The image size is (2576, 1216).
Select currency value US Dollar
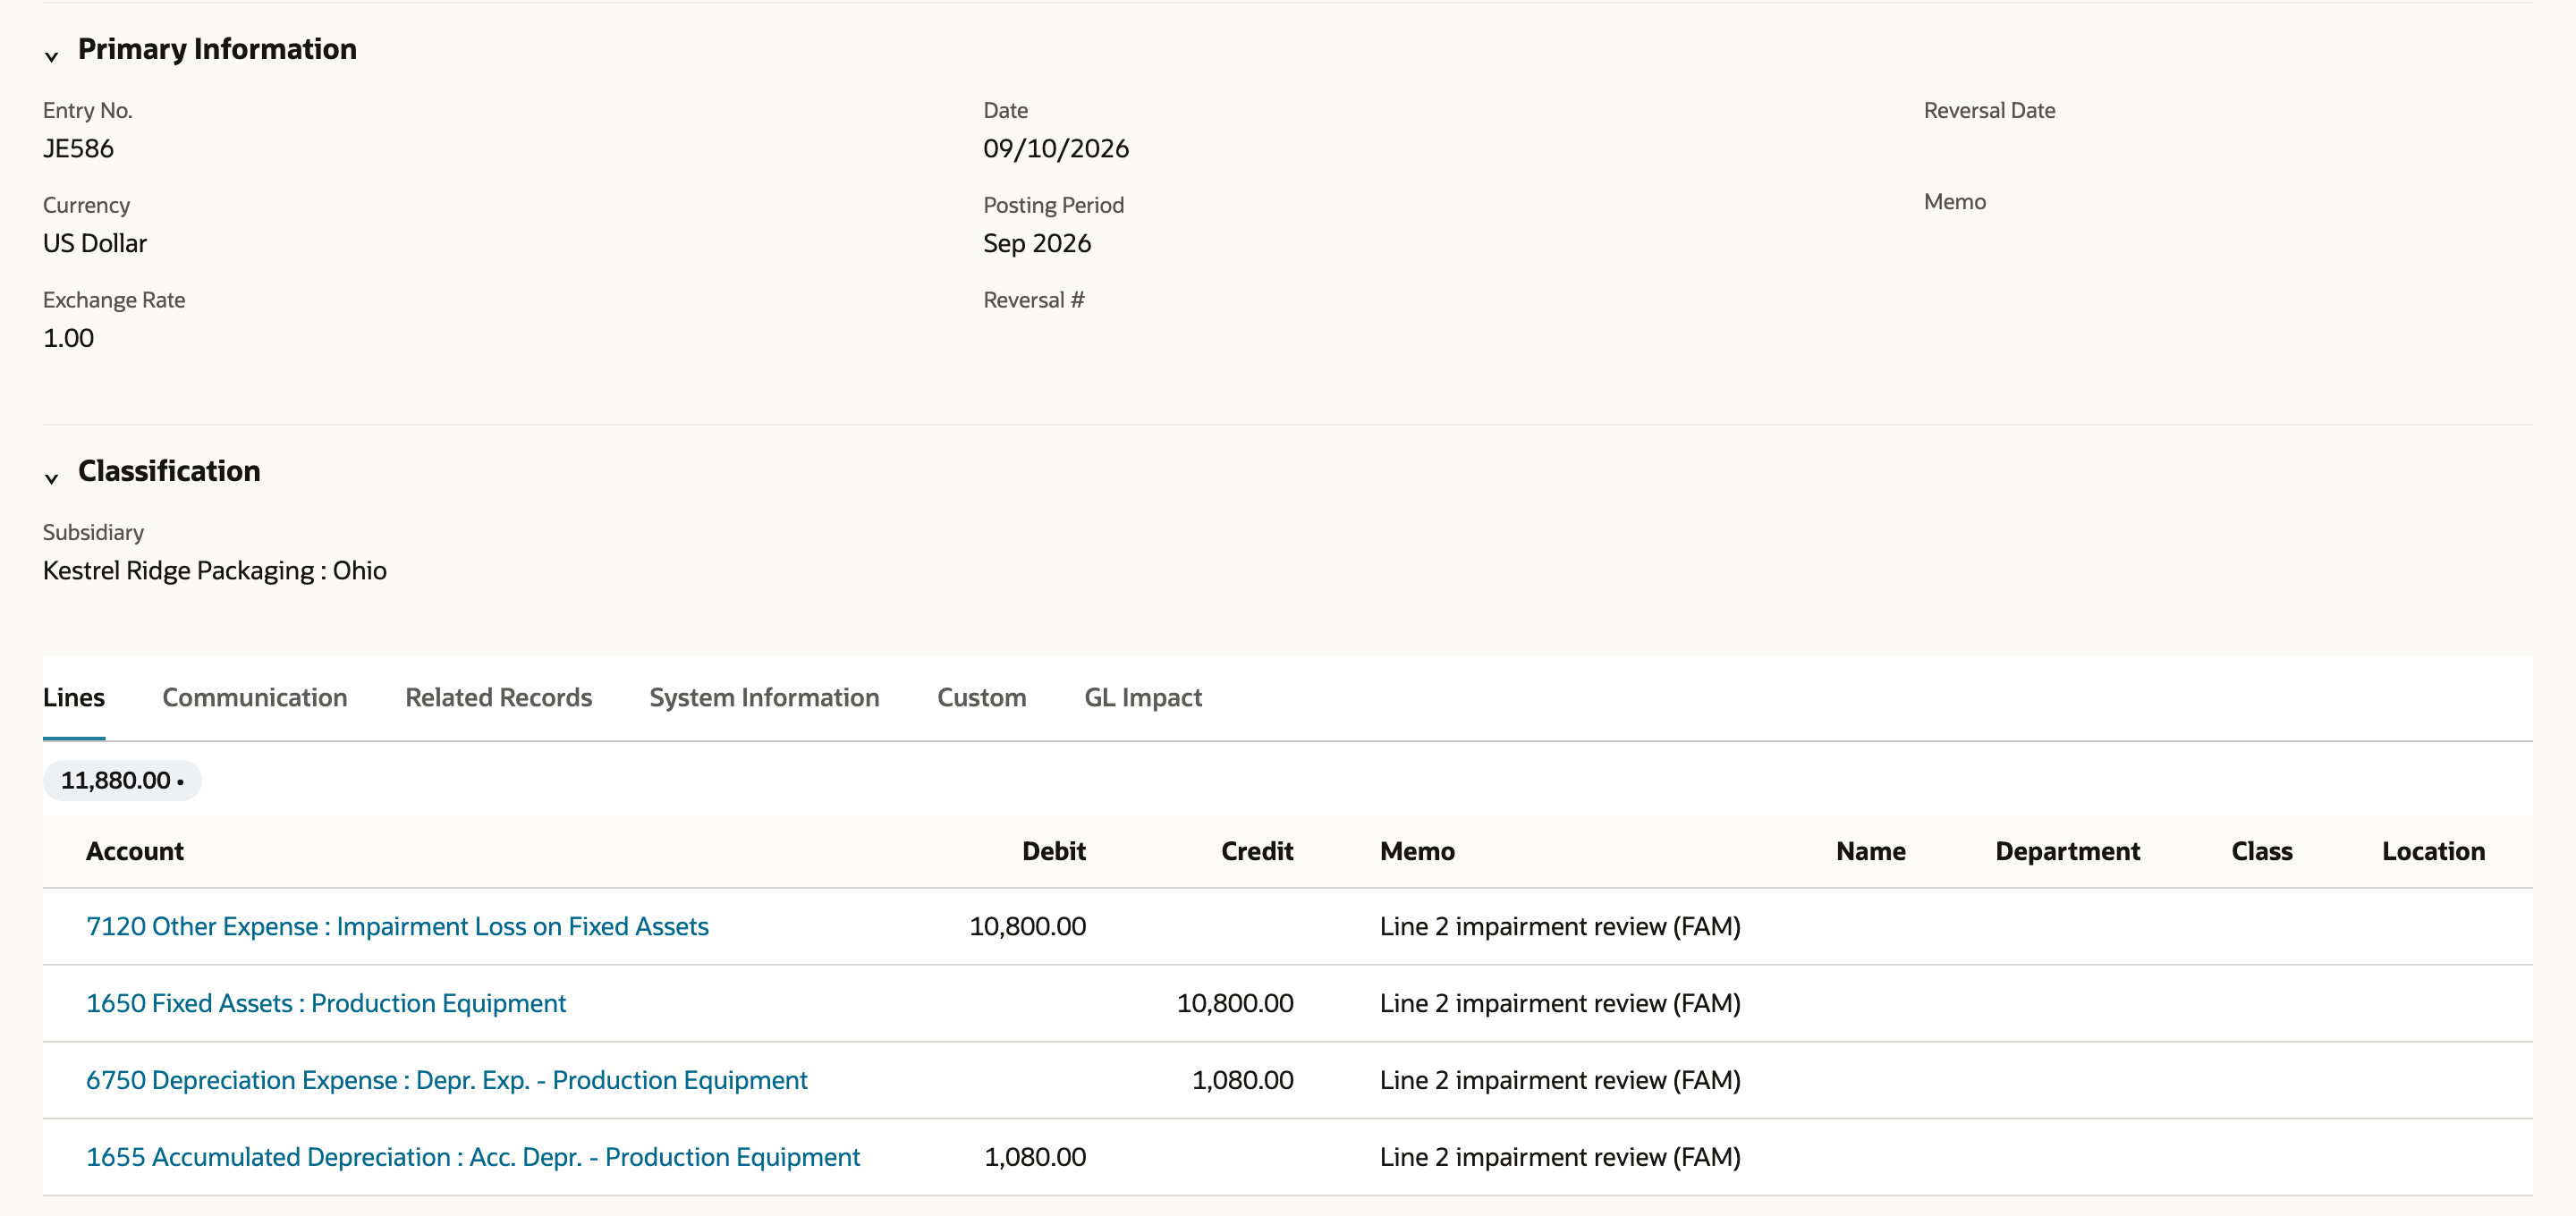point(95,243)
